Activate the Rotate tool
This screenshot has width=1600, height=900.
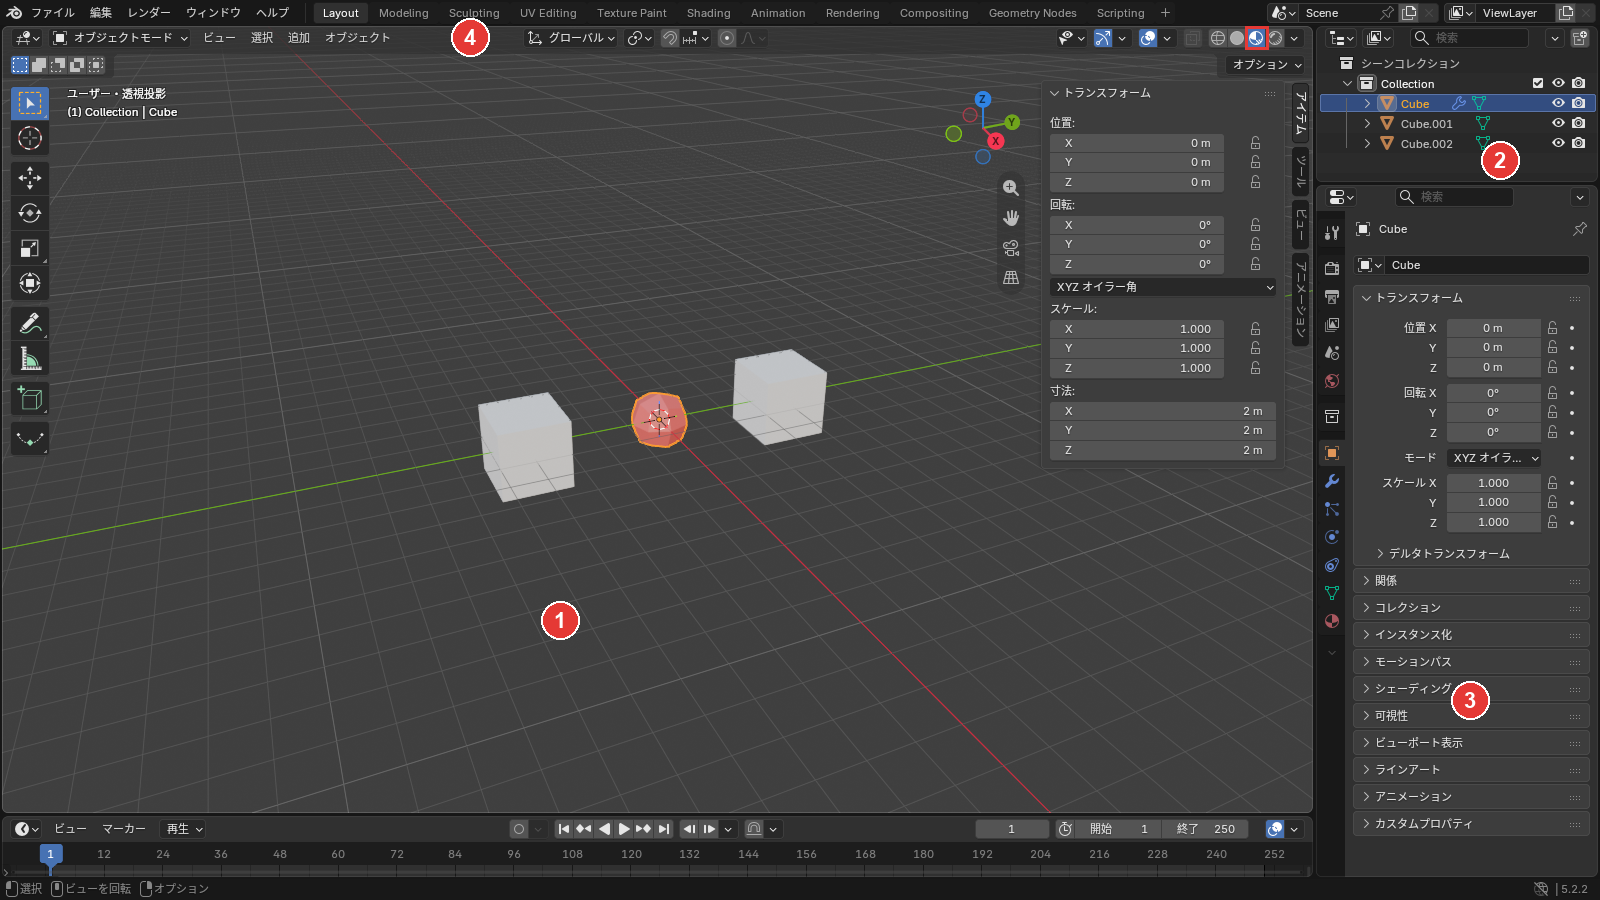tap(30, 213)
